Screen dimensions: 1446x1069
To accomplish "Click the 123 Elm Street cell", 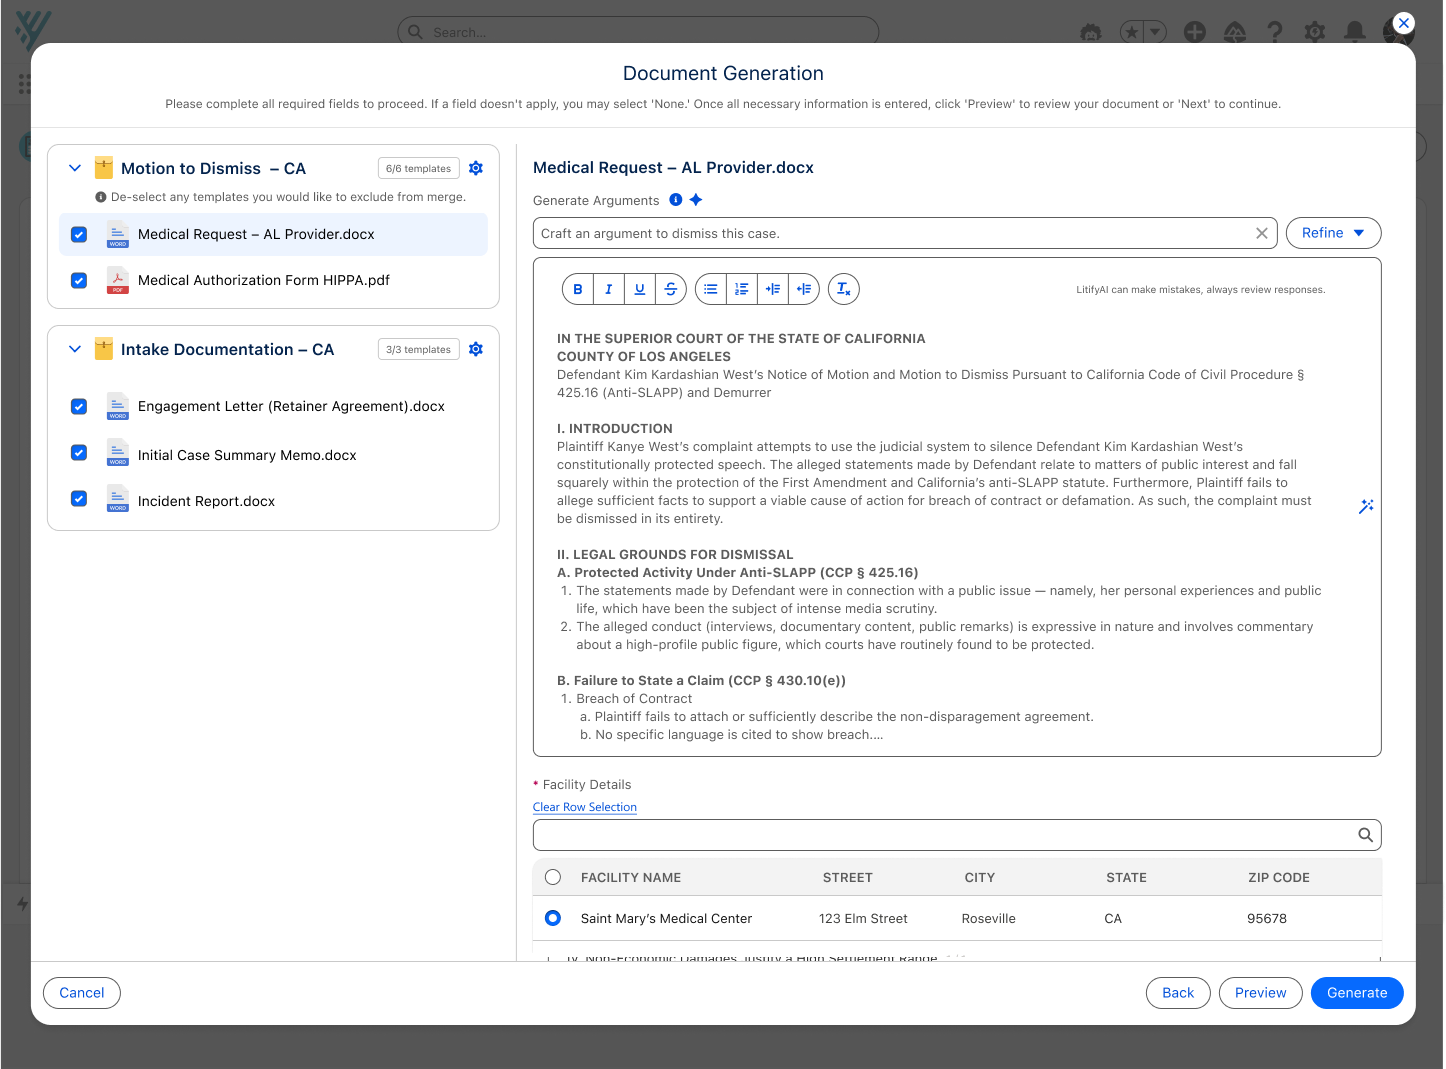I will point(863,918).
